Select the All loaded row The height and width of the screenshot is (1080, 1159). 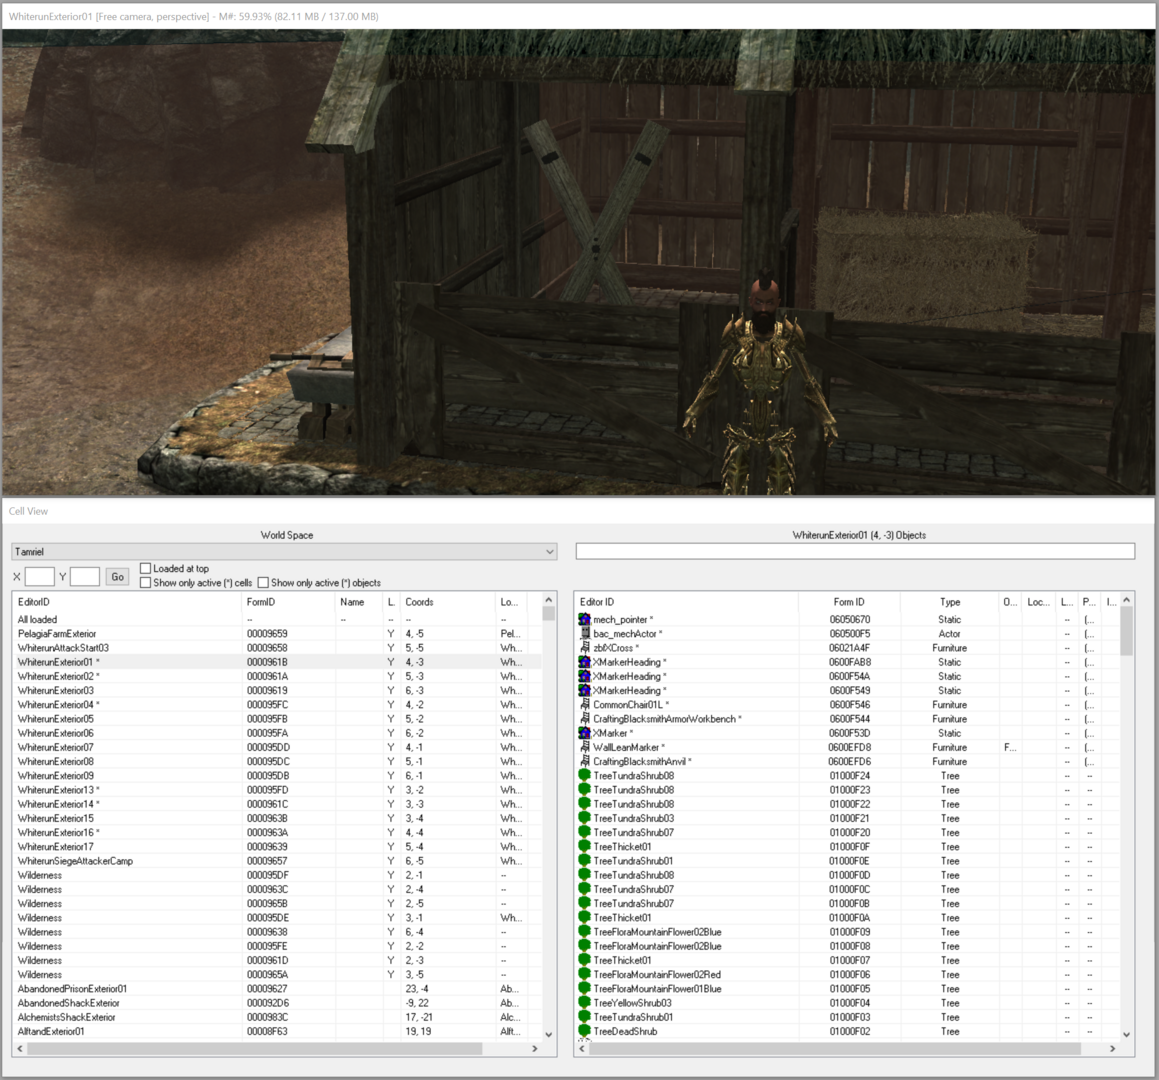click(x=276, y=619)
